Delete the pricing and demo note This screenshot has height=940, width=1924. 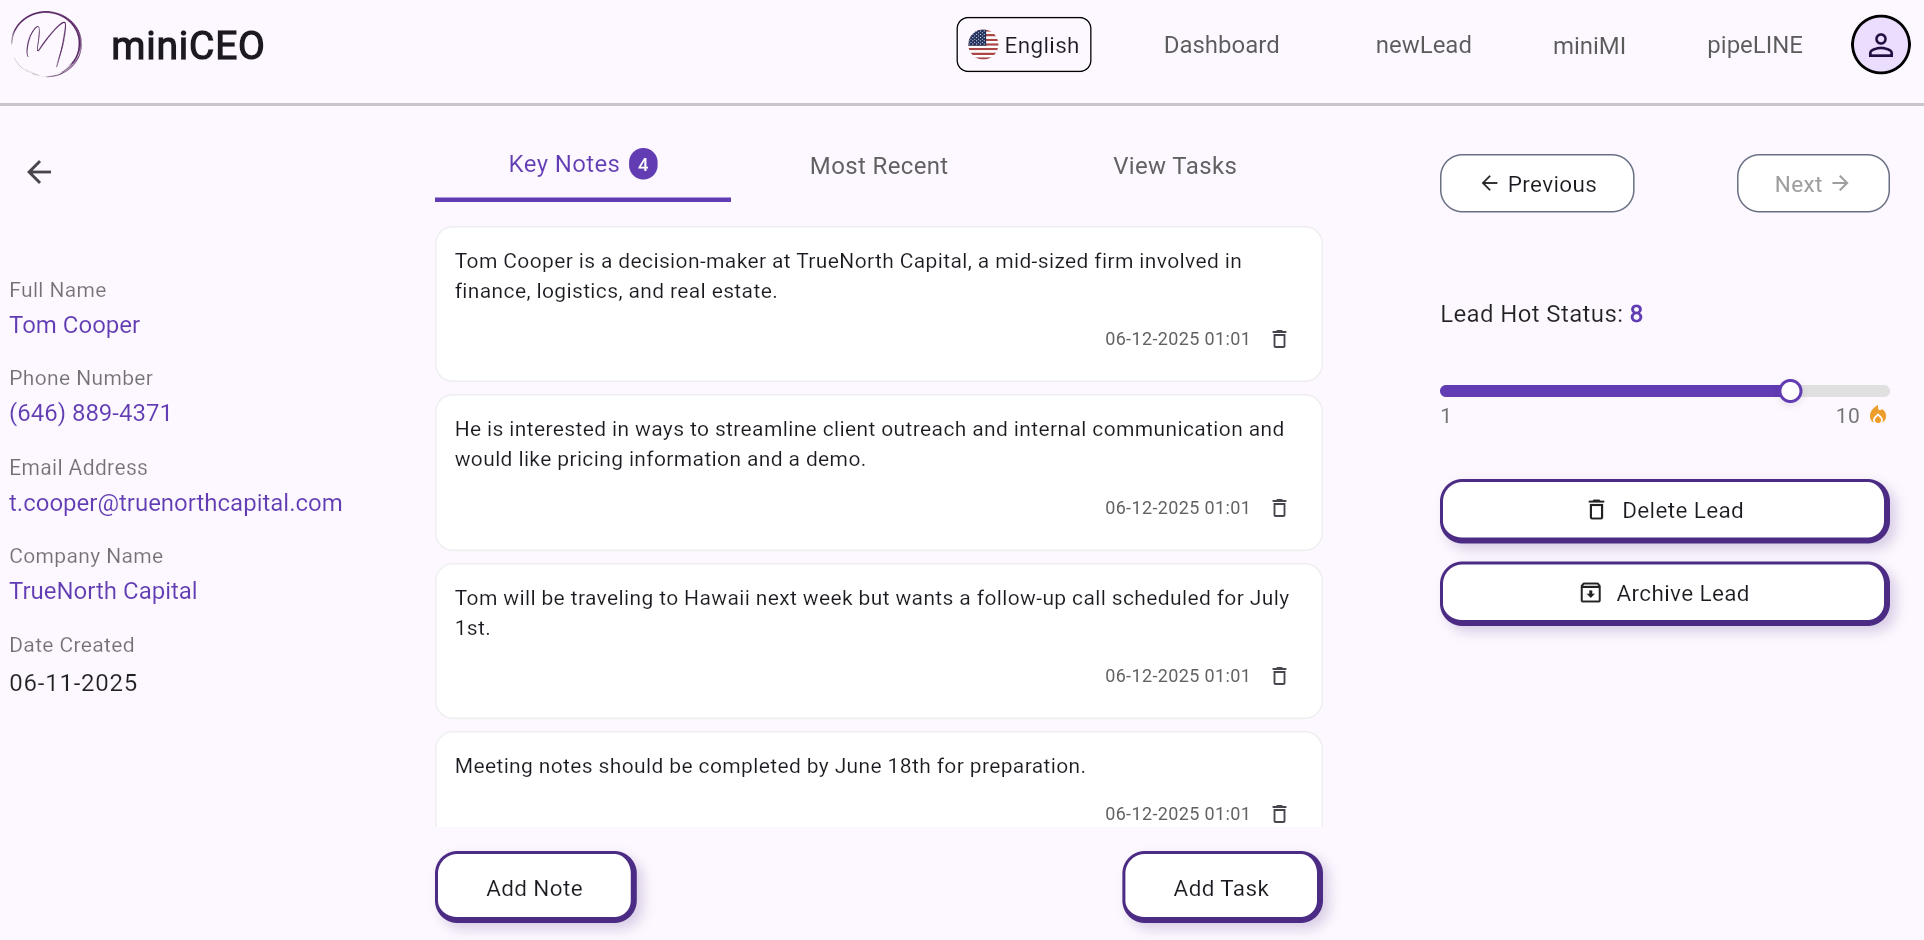pos(1279,508)
